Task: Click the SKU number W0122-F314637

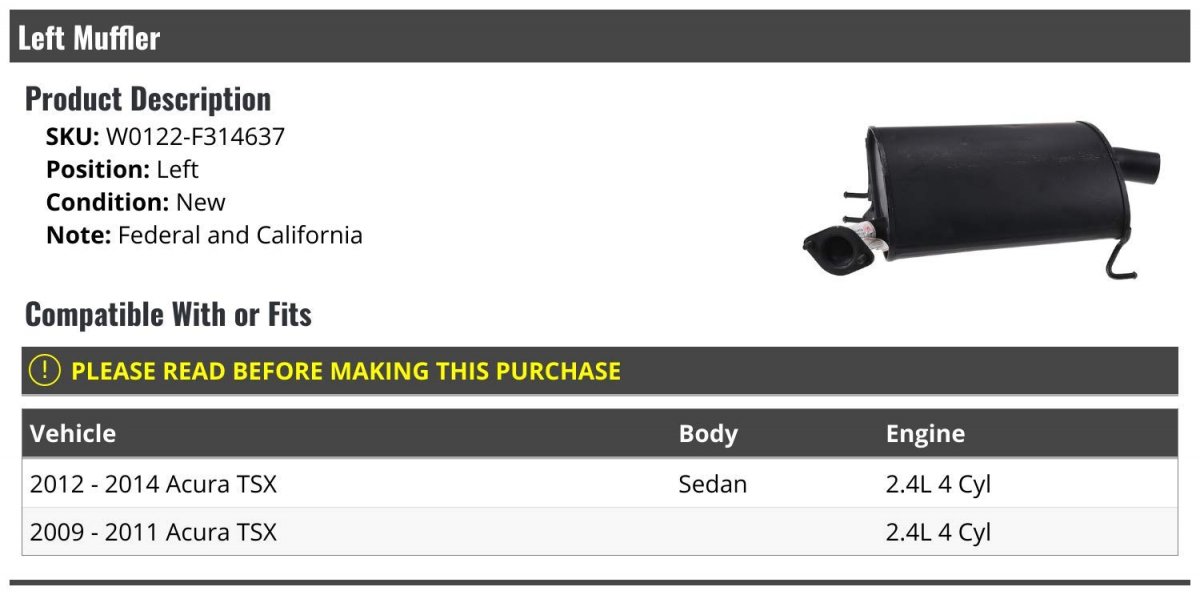Action: tap(195, 137)
